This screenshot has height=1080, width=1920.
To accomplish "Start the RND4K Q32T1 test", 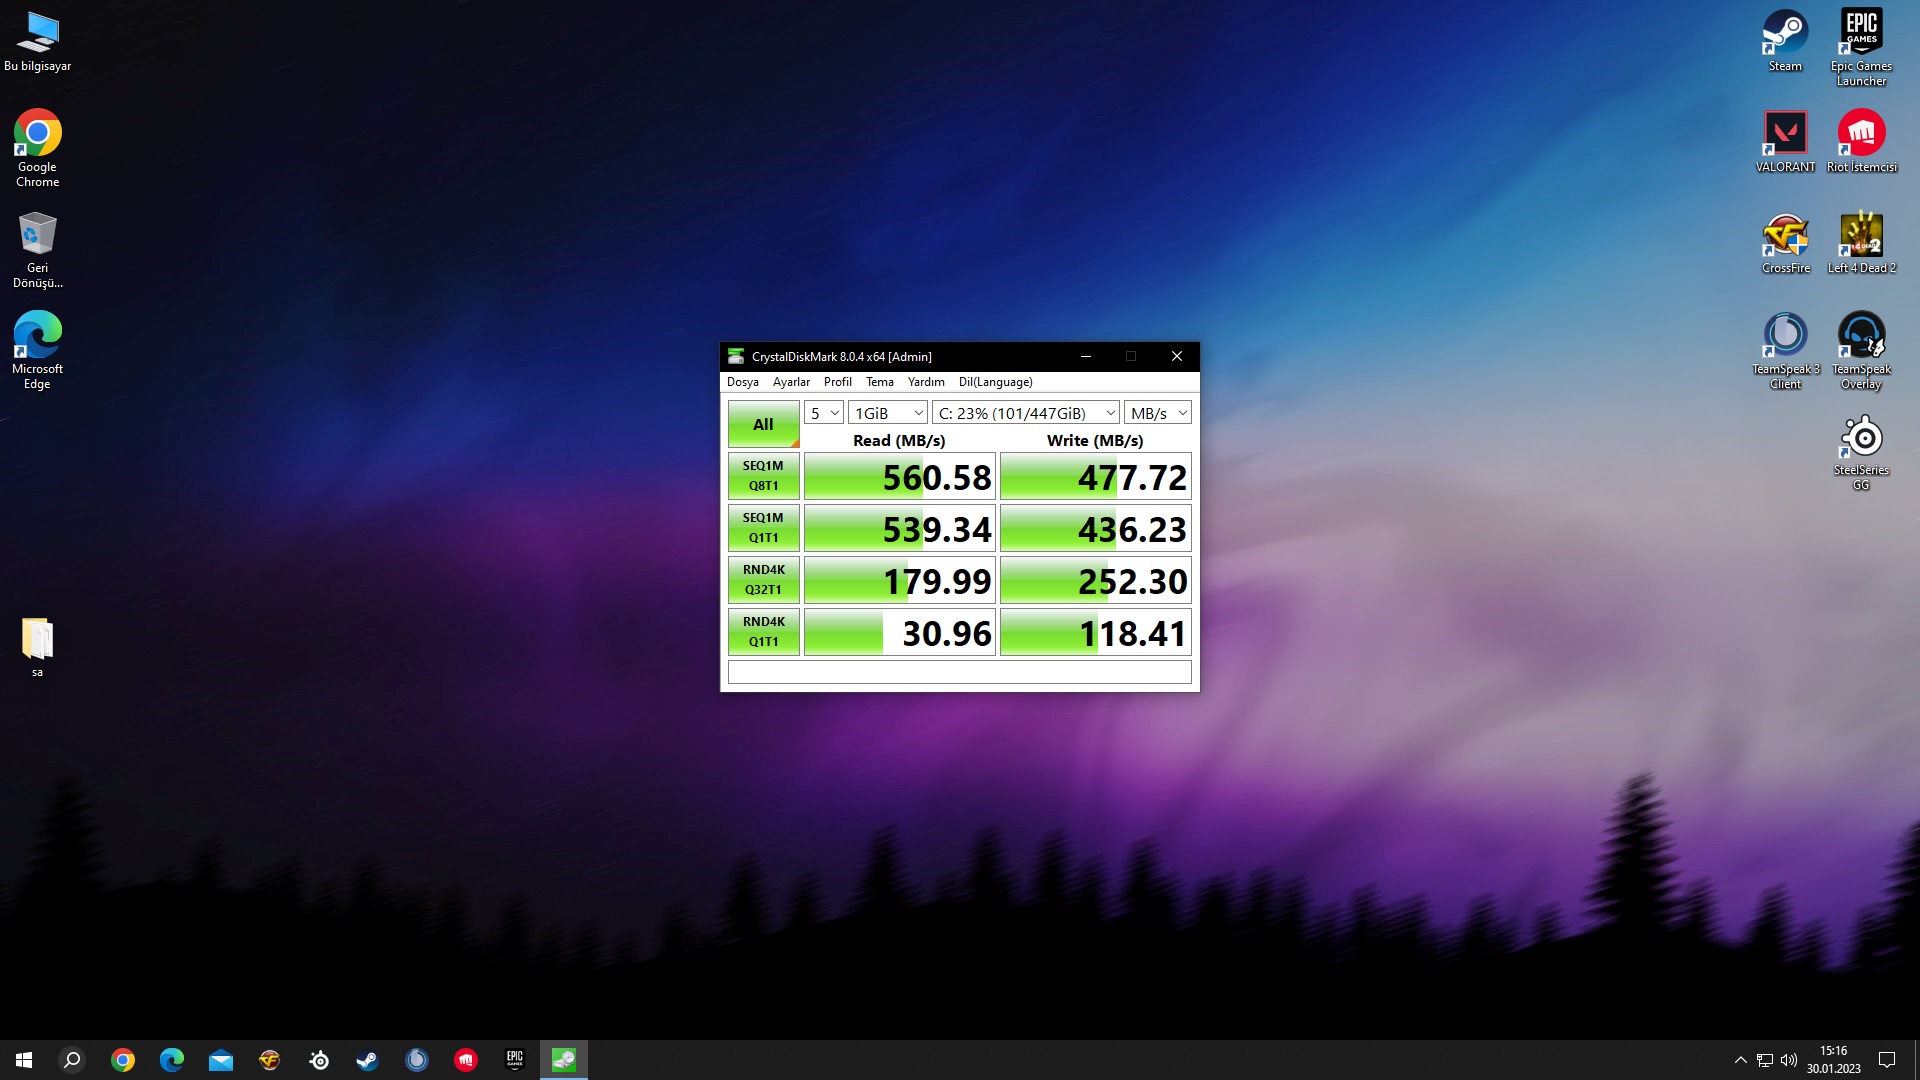I will coord(763,580).
